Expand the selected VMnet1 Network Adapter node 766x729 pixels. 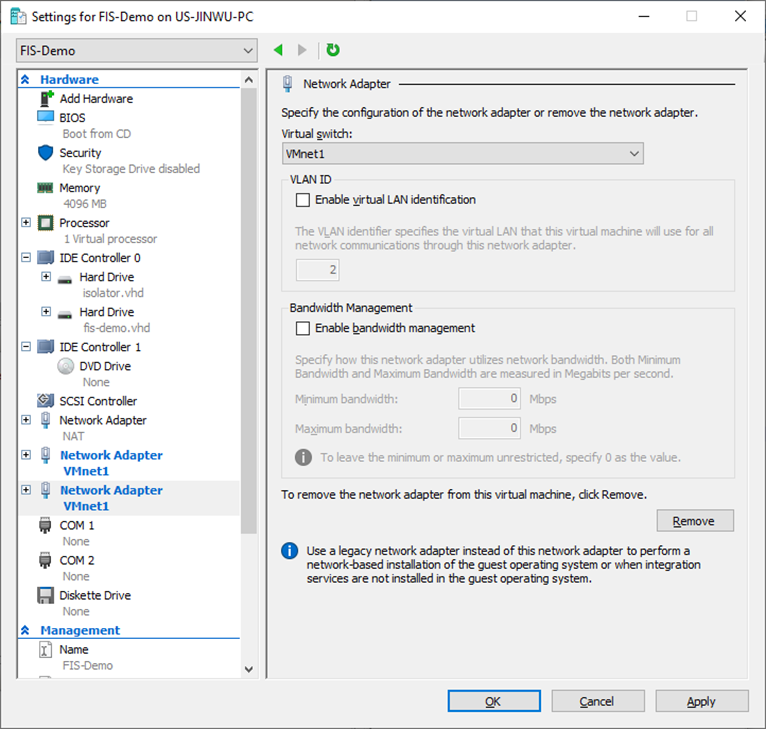point(26,490)
